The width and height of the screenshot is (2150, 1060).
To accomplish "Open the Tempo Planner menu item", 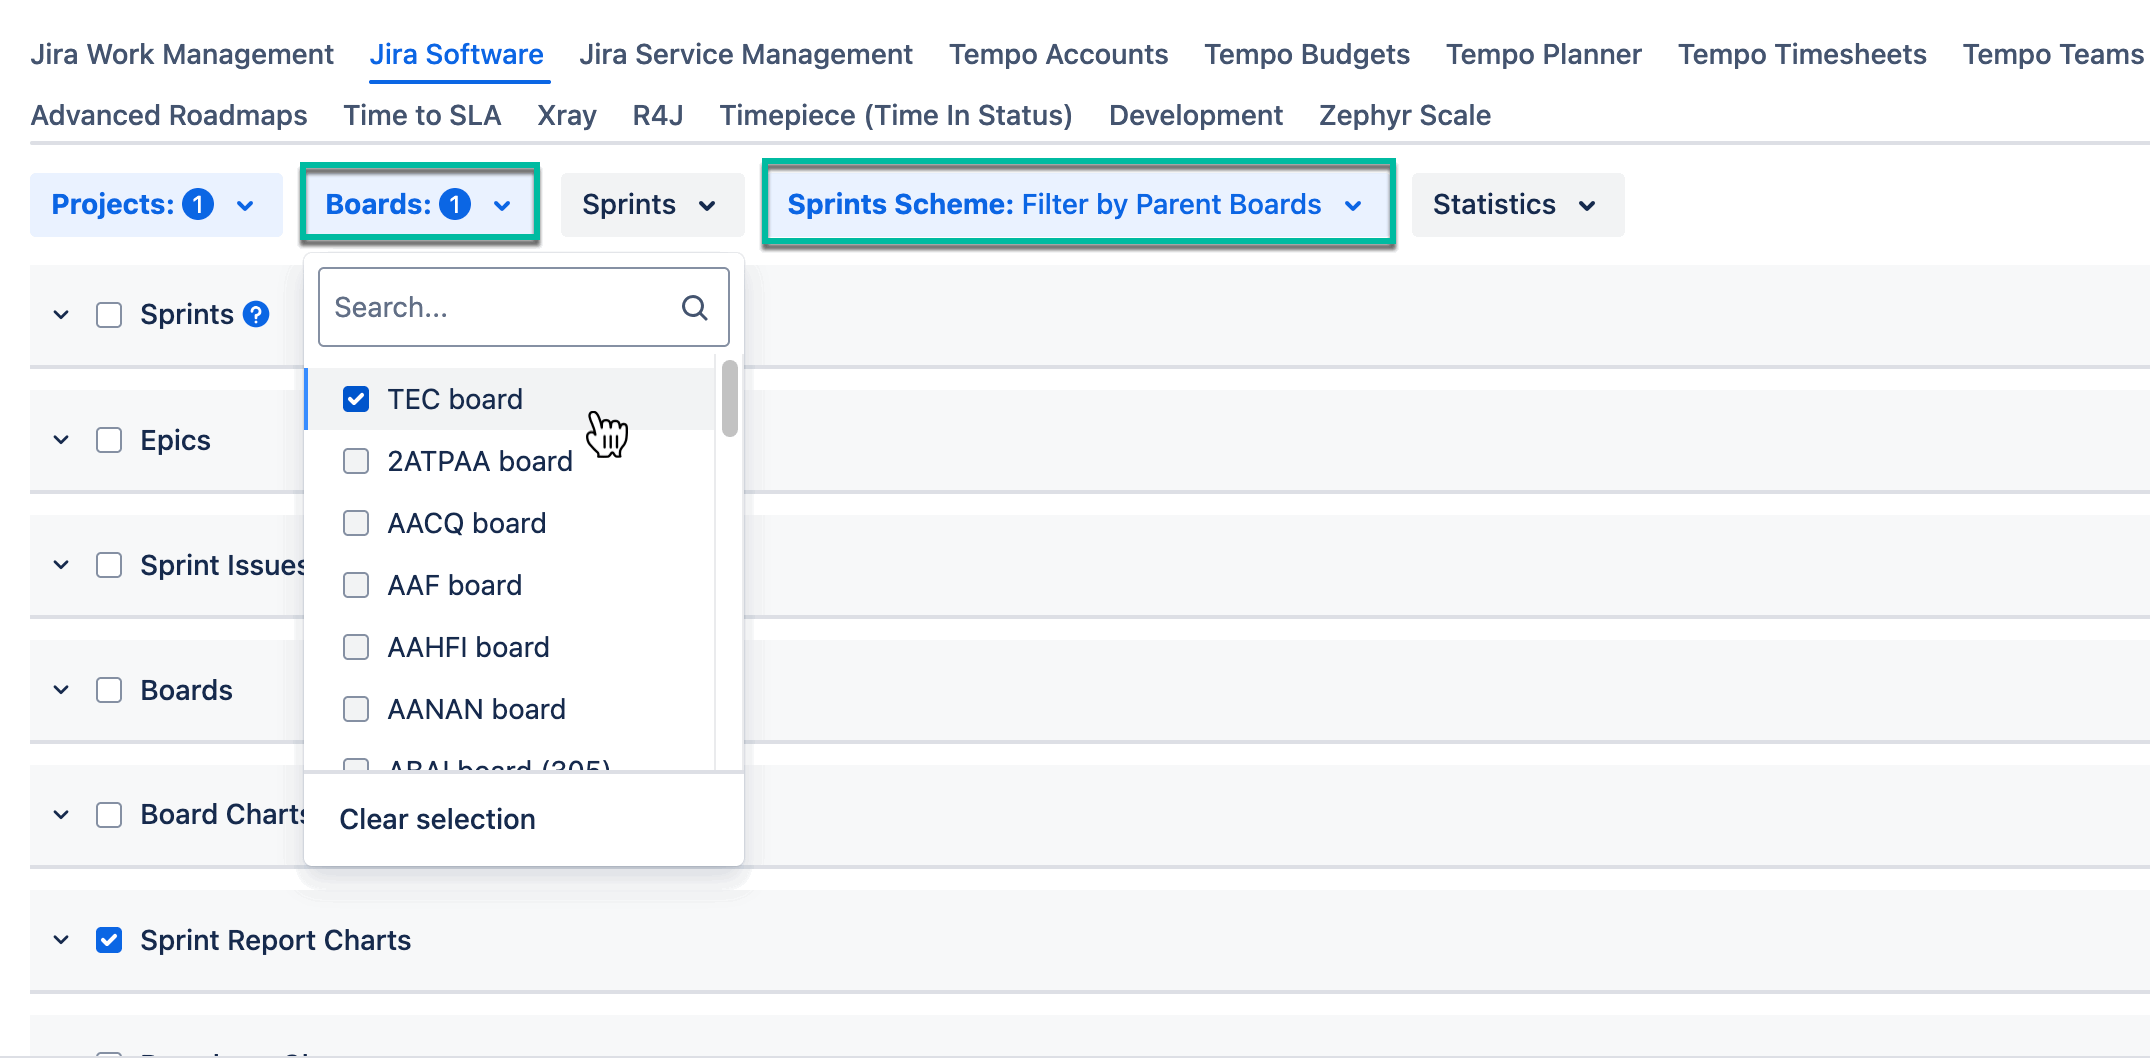I will coord(1543,54).
